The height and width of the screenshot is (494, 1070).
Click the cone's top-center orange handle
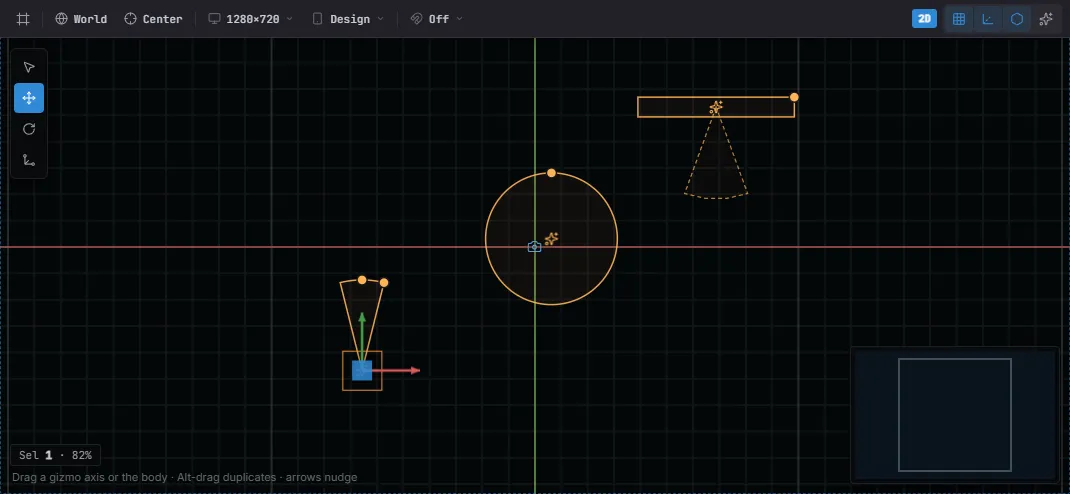[362, 280]
